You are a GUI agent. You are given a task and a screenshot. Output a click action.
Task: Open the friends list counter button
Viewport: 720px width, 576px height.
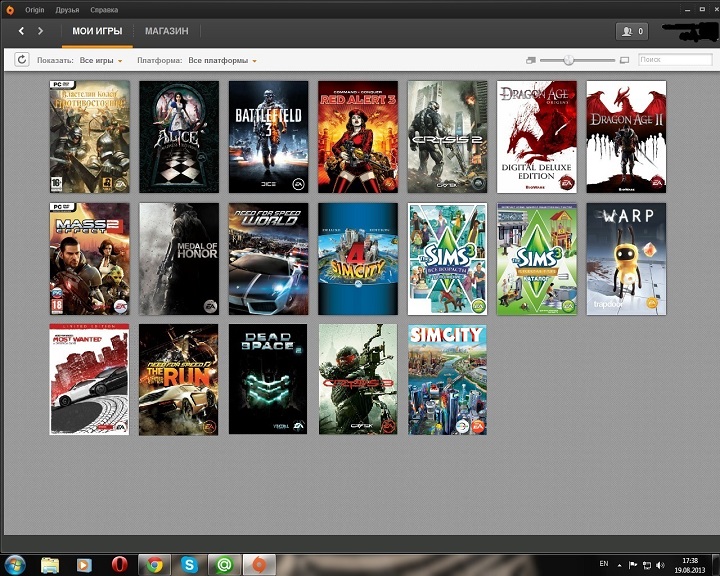632,31
